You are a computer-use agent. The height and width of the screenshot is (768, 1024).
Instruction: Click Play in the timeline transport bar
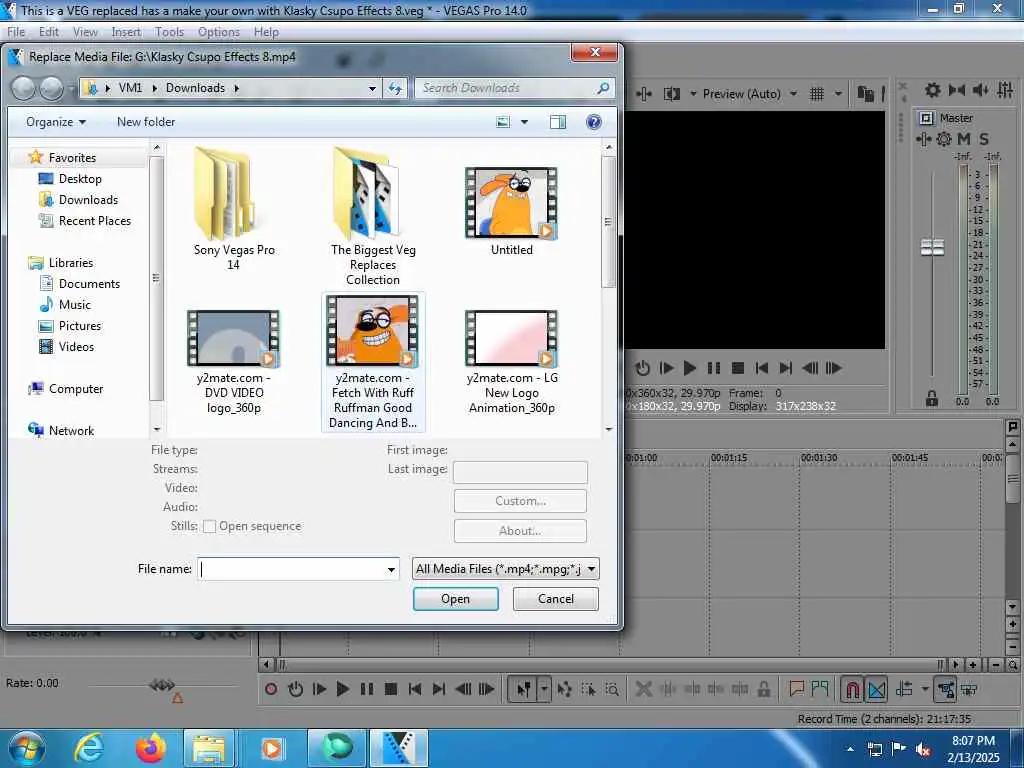[342, 689]
